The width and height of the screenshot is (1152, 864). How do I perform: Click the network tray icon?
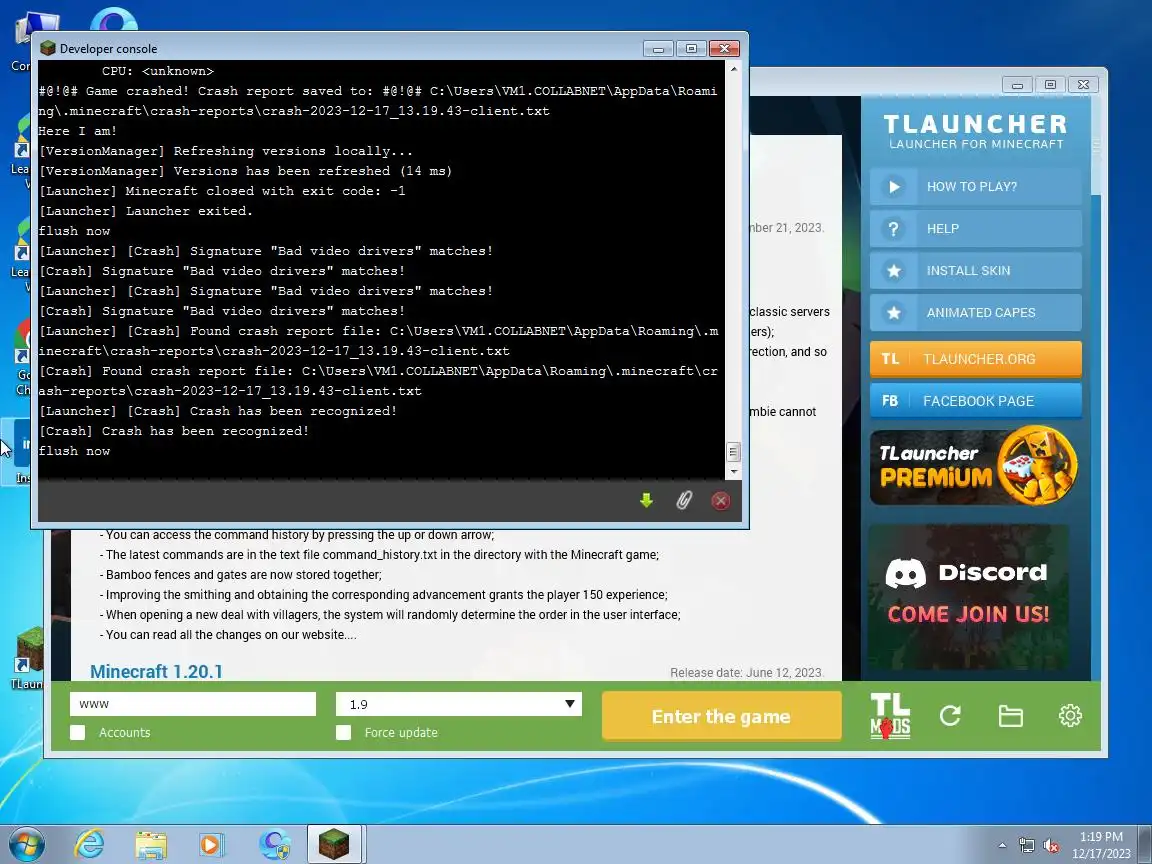[1026, 846]
